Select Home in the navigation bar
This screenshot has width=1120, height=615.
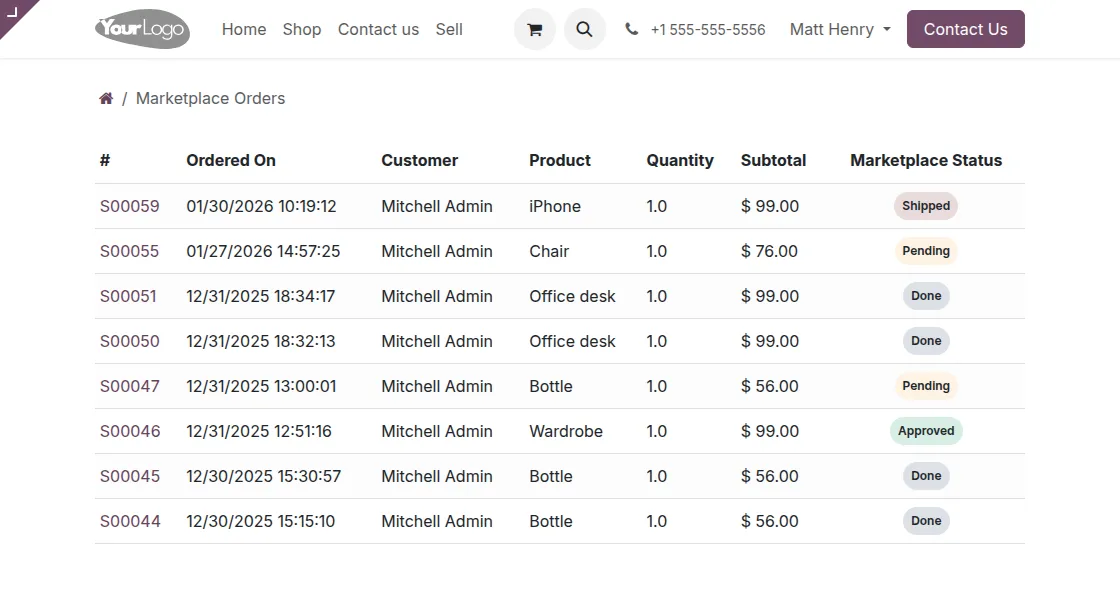point(243,30)
